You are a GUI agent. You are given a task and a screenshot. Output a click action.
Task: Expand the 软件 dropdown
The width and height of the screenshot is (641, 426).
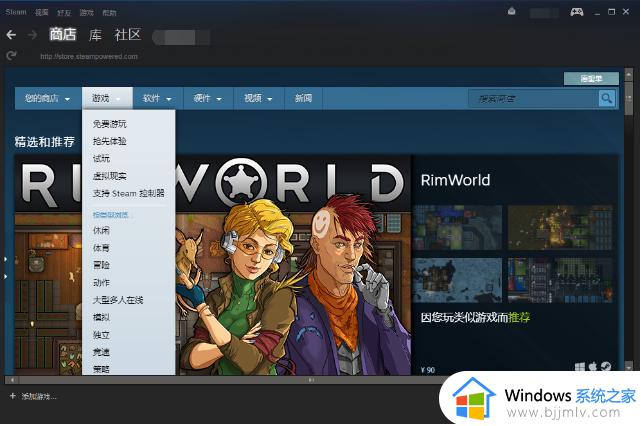pos(157,99)
